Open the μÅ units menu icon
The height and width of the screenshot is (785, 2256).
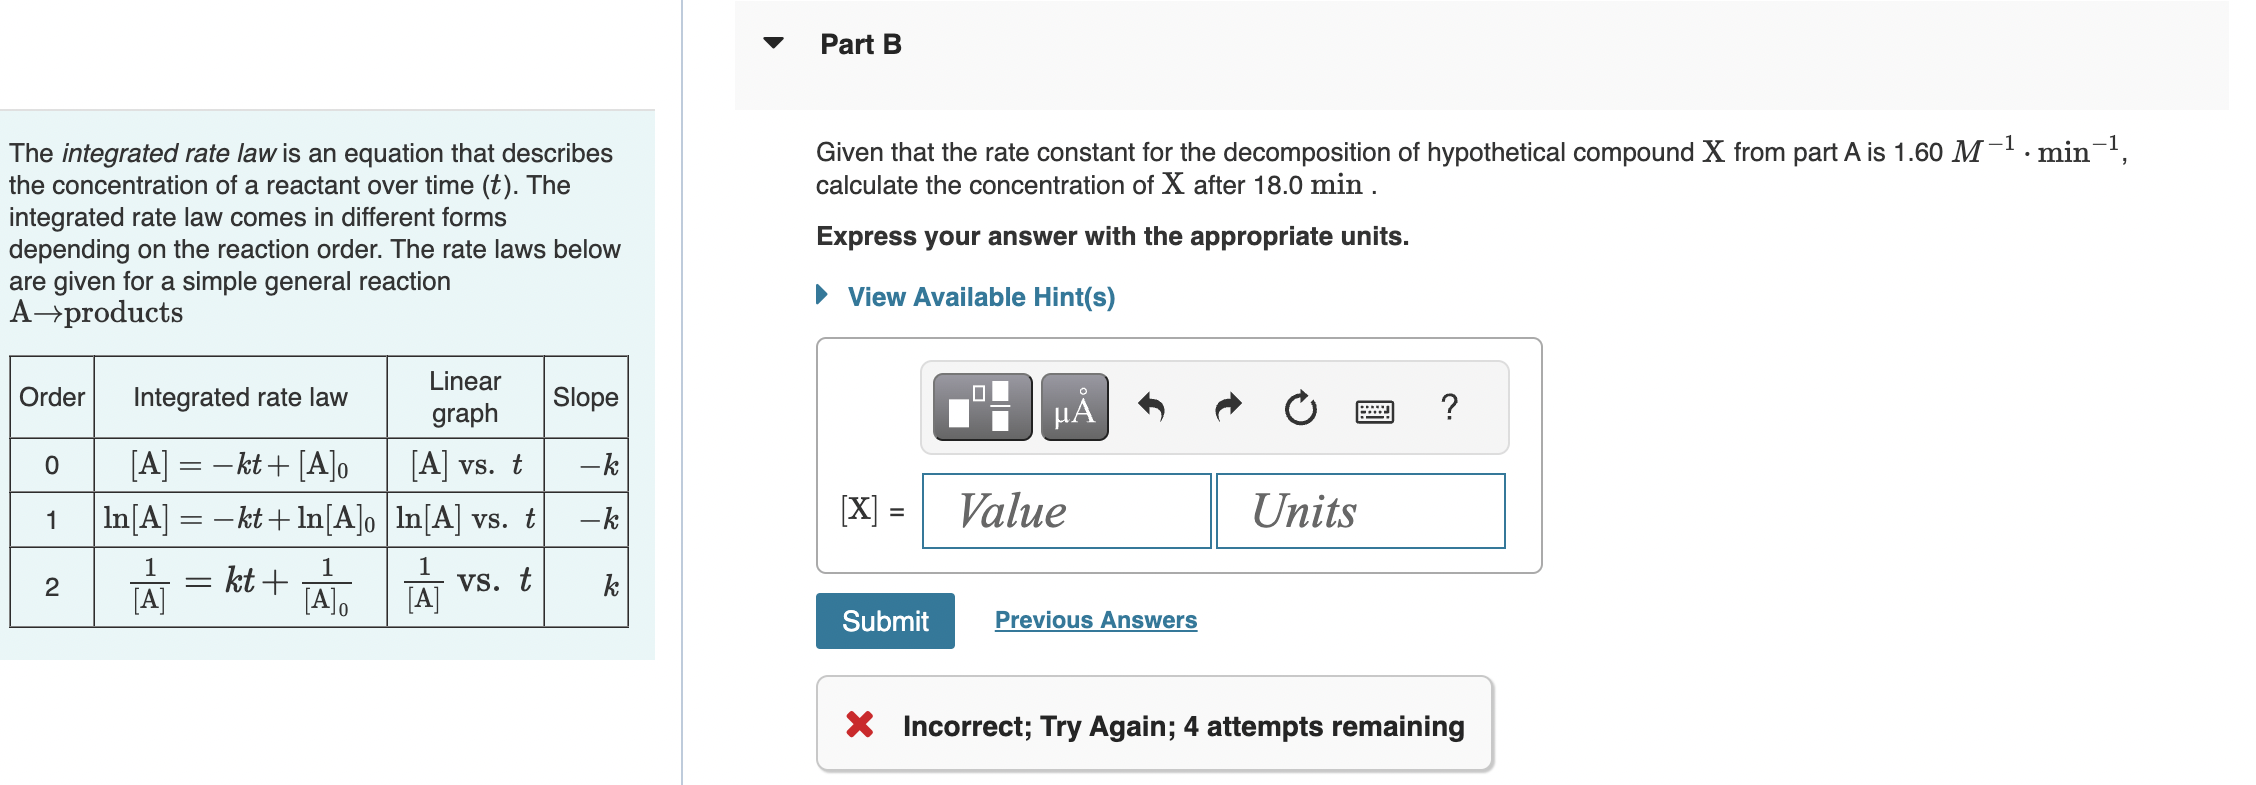(x=1074, y=407)
